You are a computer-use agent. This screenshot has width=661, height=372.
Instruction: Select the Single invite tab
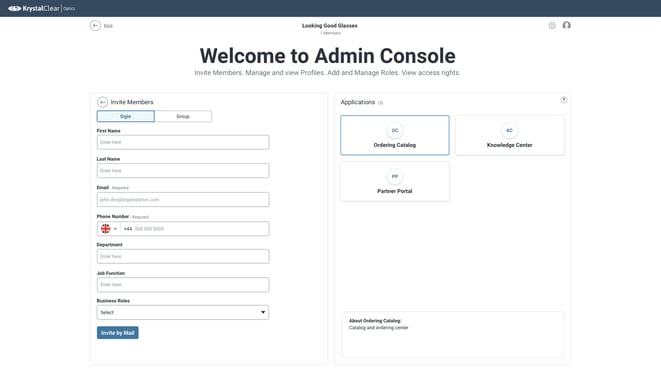(126, 116)
